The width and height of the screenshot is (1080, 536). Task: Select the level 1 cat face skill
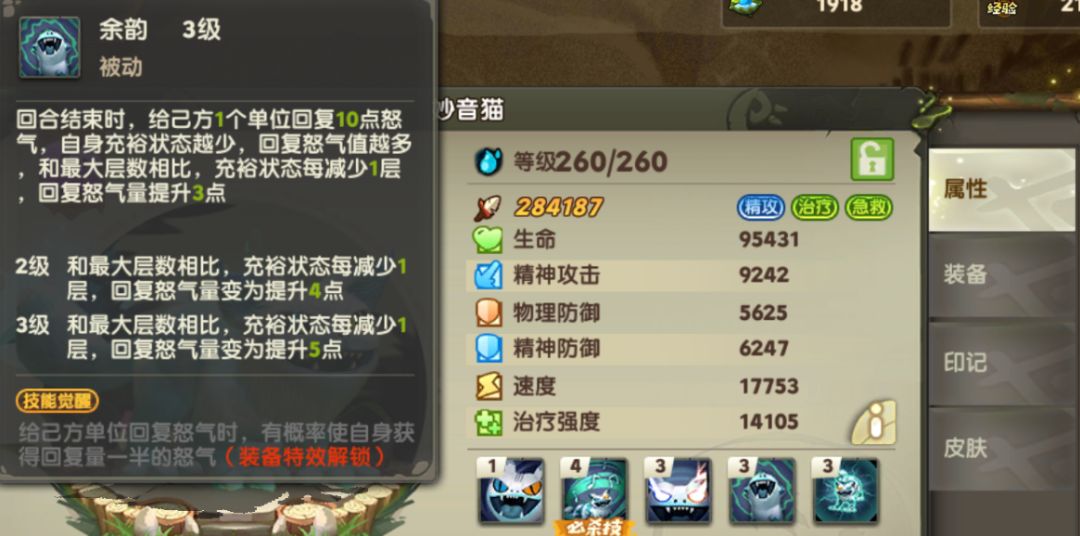tap(510, 491)
